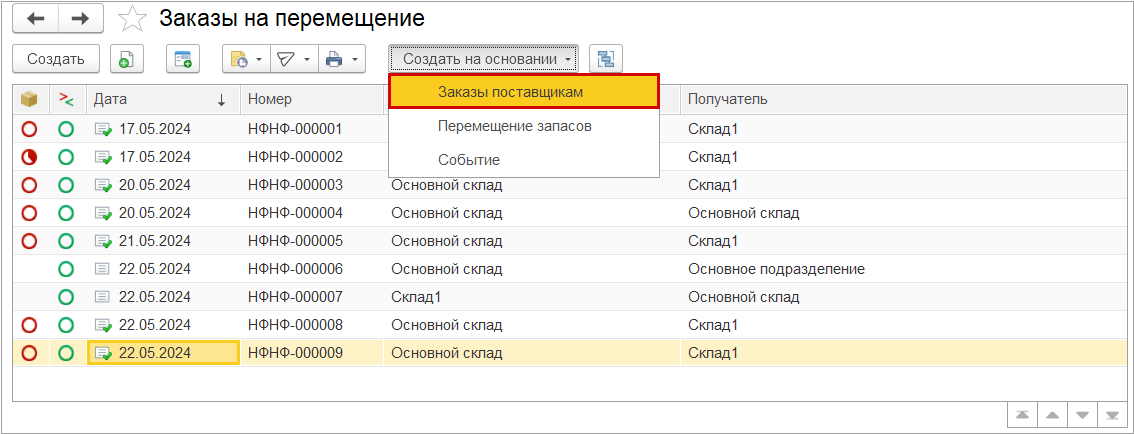This screenshot has height=434, width=1134.
Task: Click green status circle for НФНФ-000006
Action: 66,269
